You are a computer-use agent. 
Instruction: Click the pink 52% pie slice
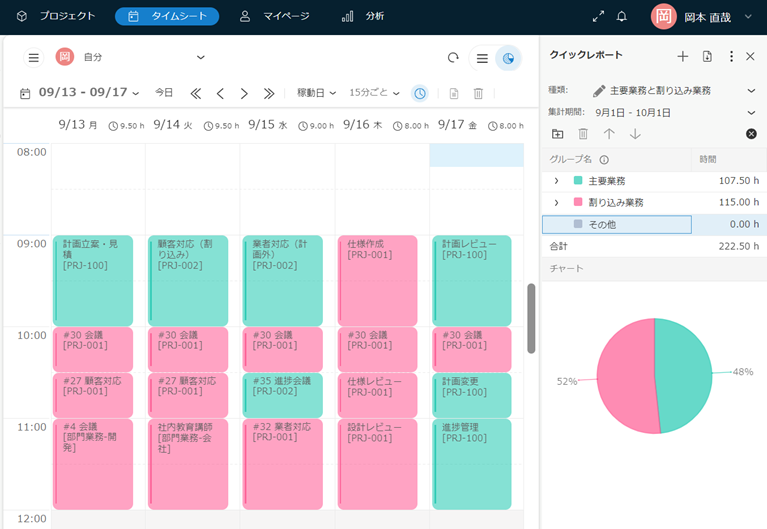point(626,377)
